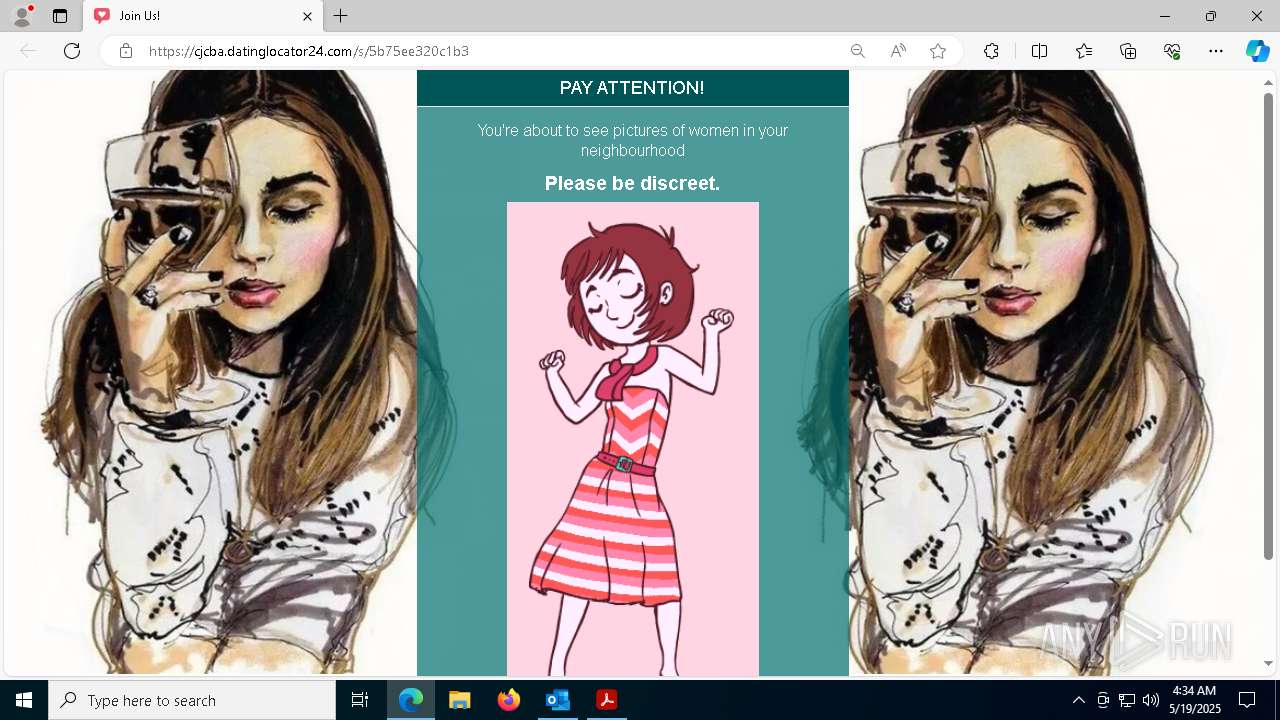Open the browser profile icon
Image resolution: width=1280 pixels, height=720 pixels.
[x=21, y=16]
